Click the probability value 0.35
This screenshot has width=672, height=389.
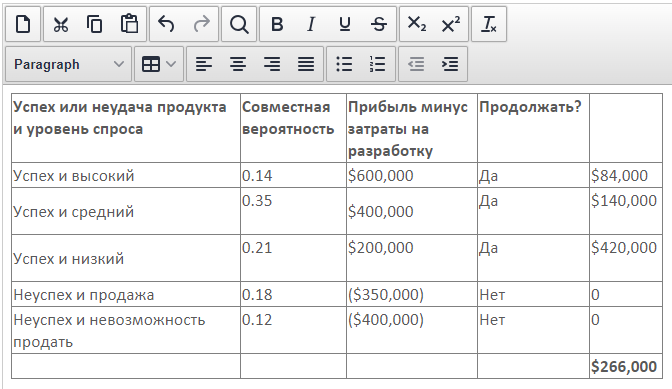pos(257,200)
